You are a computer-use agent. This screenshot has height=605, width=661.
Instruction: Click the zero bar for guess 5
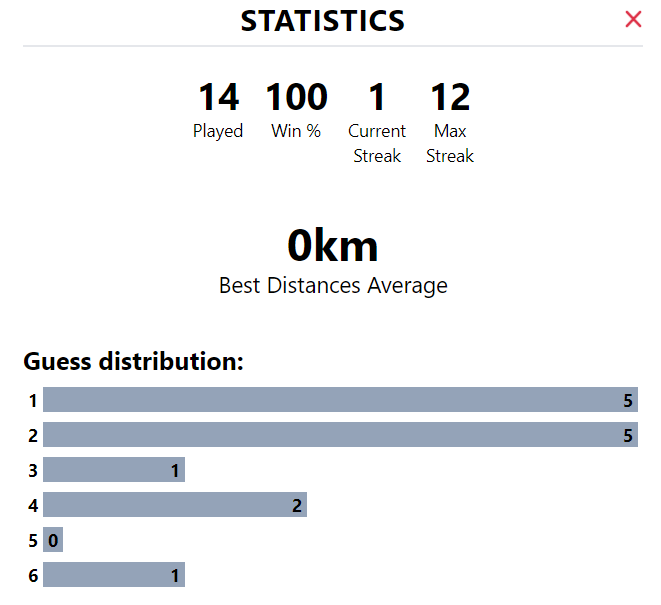tap(53, 540)
